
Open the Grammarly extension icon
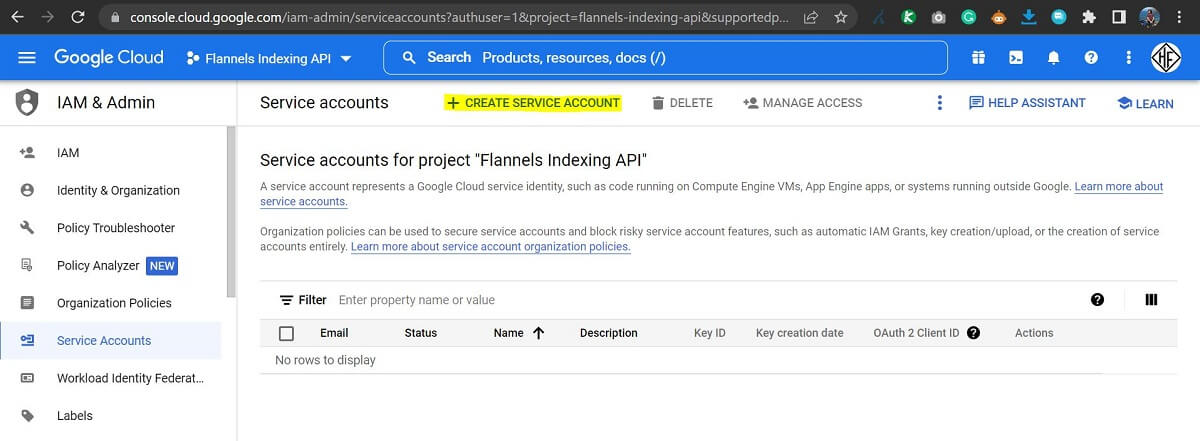968,17
